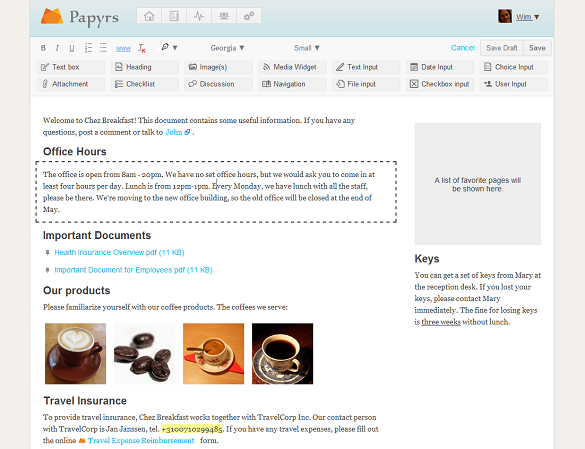Viewport: 585px width, 449px height.
Task: Add a Choice Input field
Action: (514, 67)
